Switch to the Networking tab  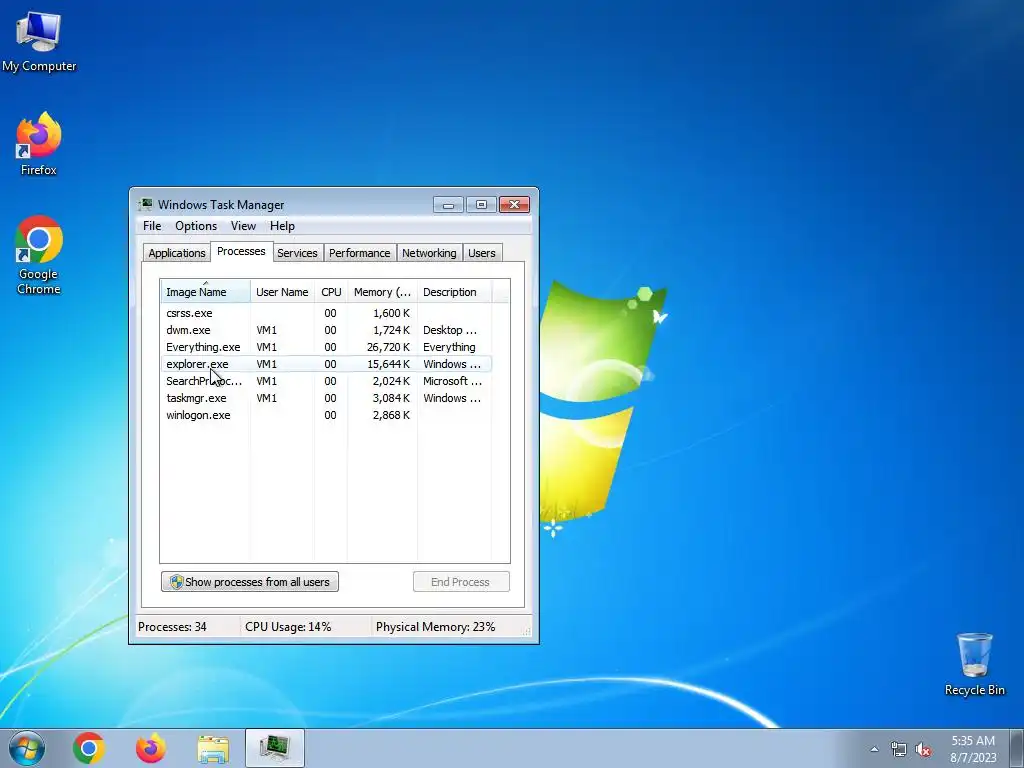click(429, 253)
